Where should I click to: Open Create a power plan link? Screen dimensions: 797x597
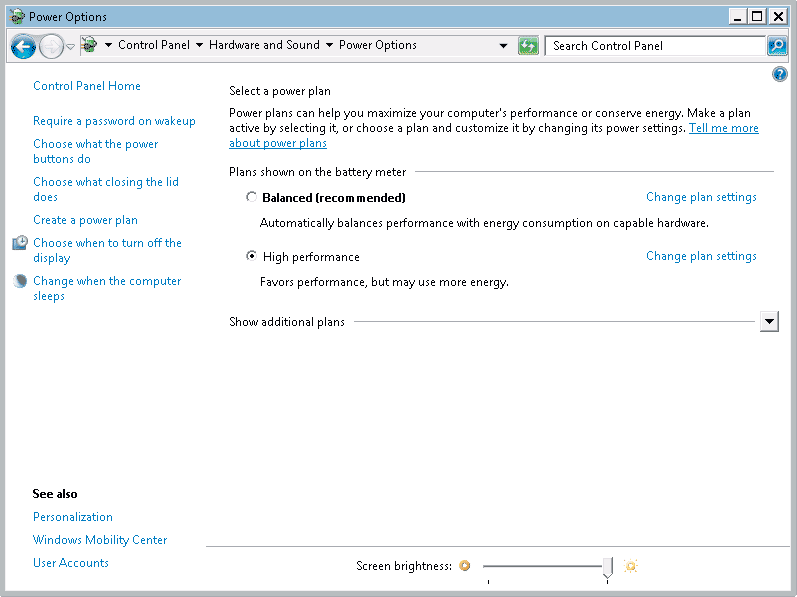(x=85, y=220)
